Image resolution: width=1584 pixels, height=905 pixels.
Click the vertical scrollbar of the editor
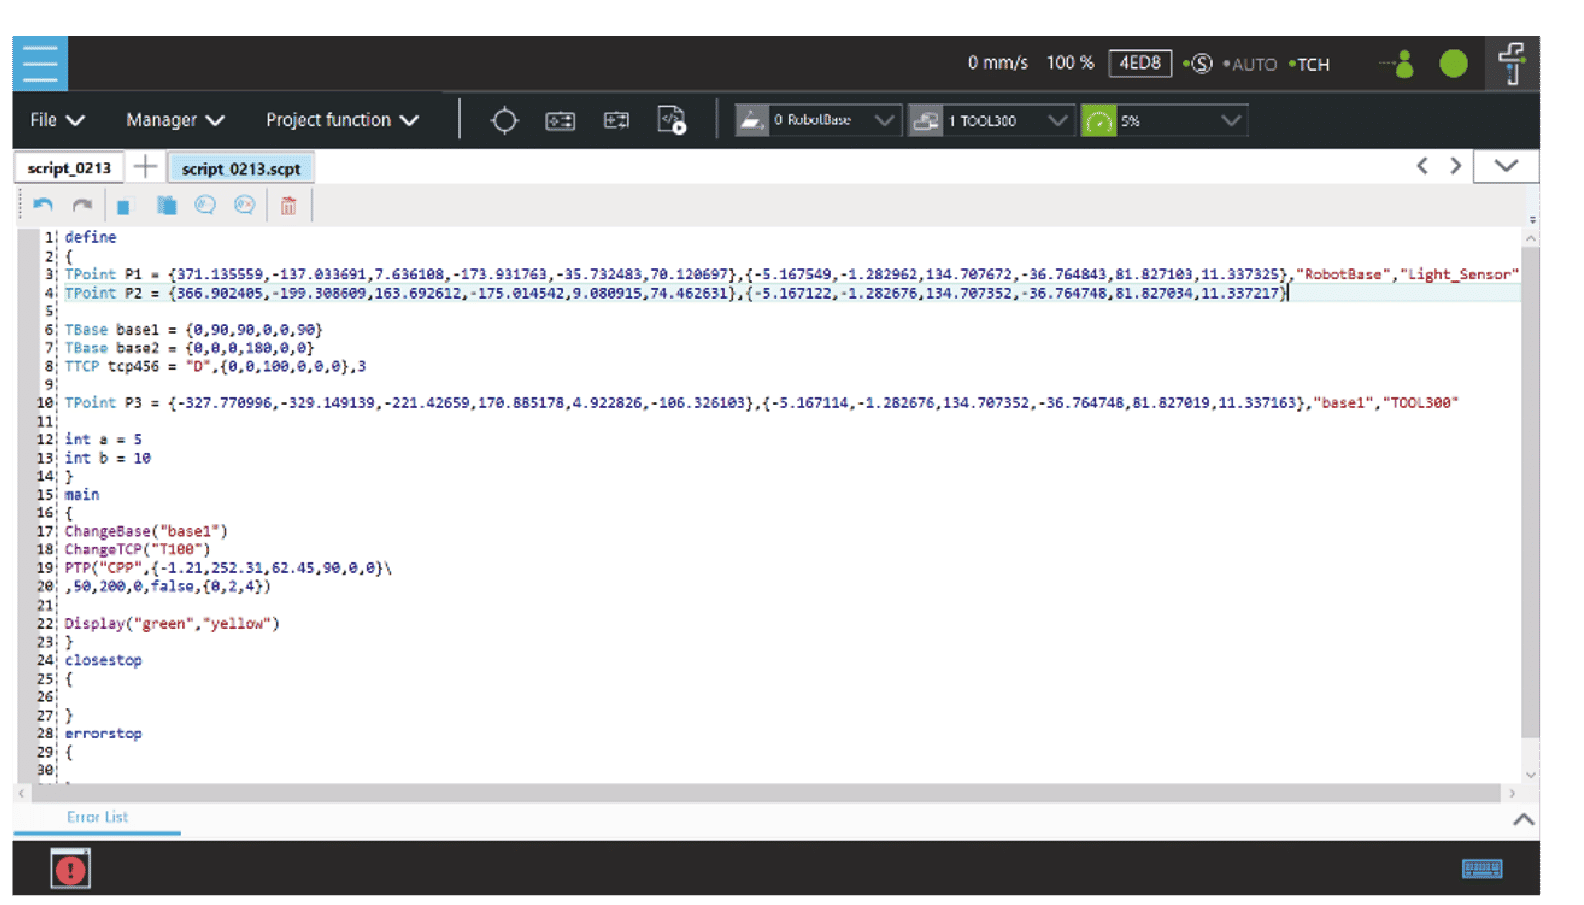[x=1530, y=491]
